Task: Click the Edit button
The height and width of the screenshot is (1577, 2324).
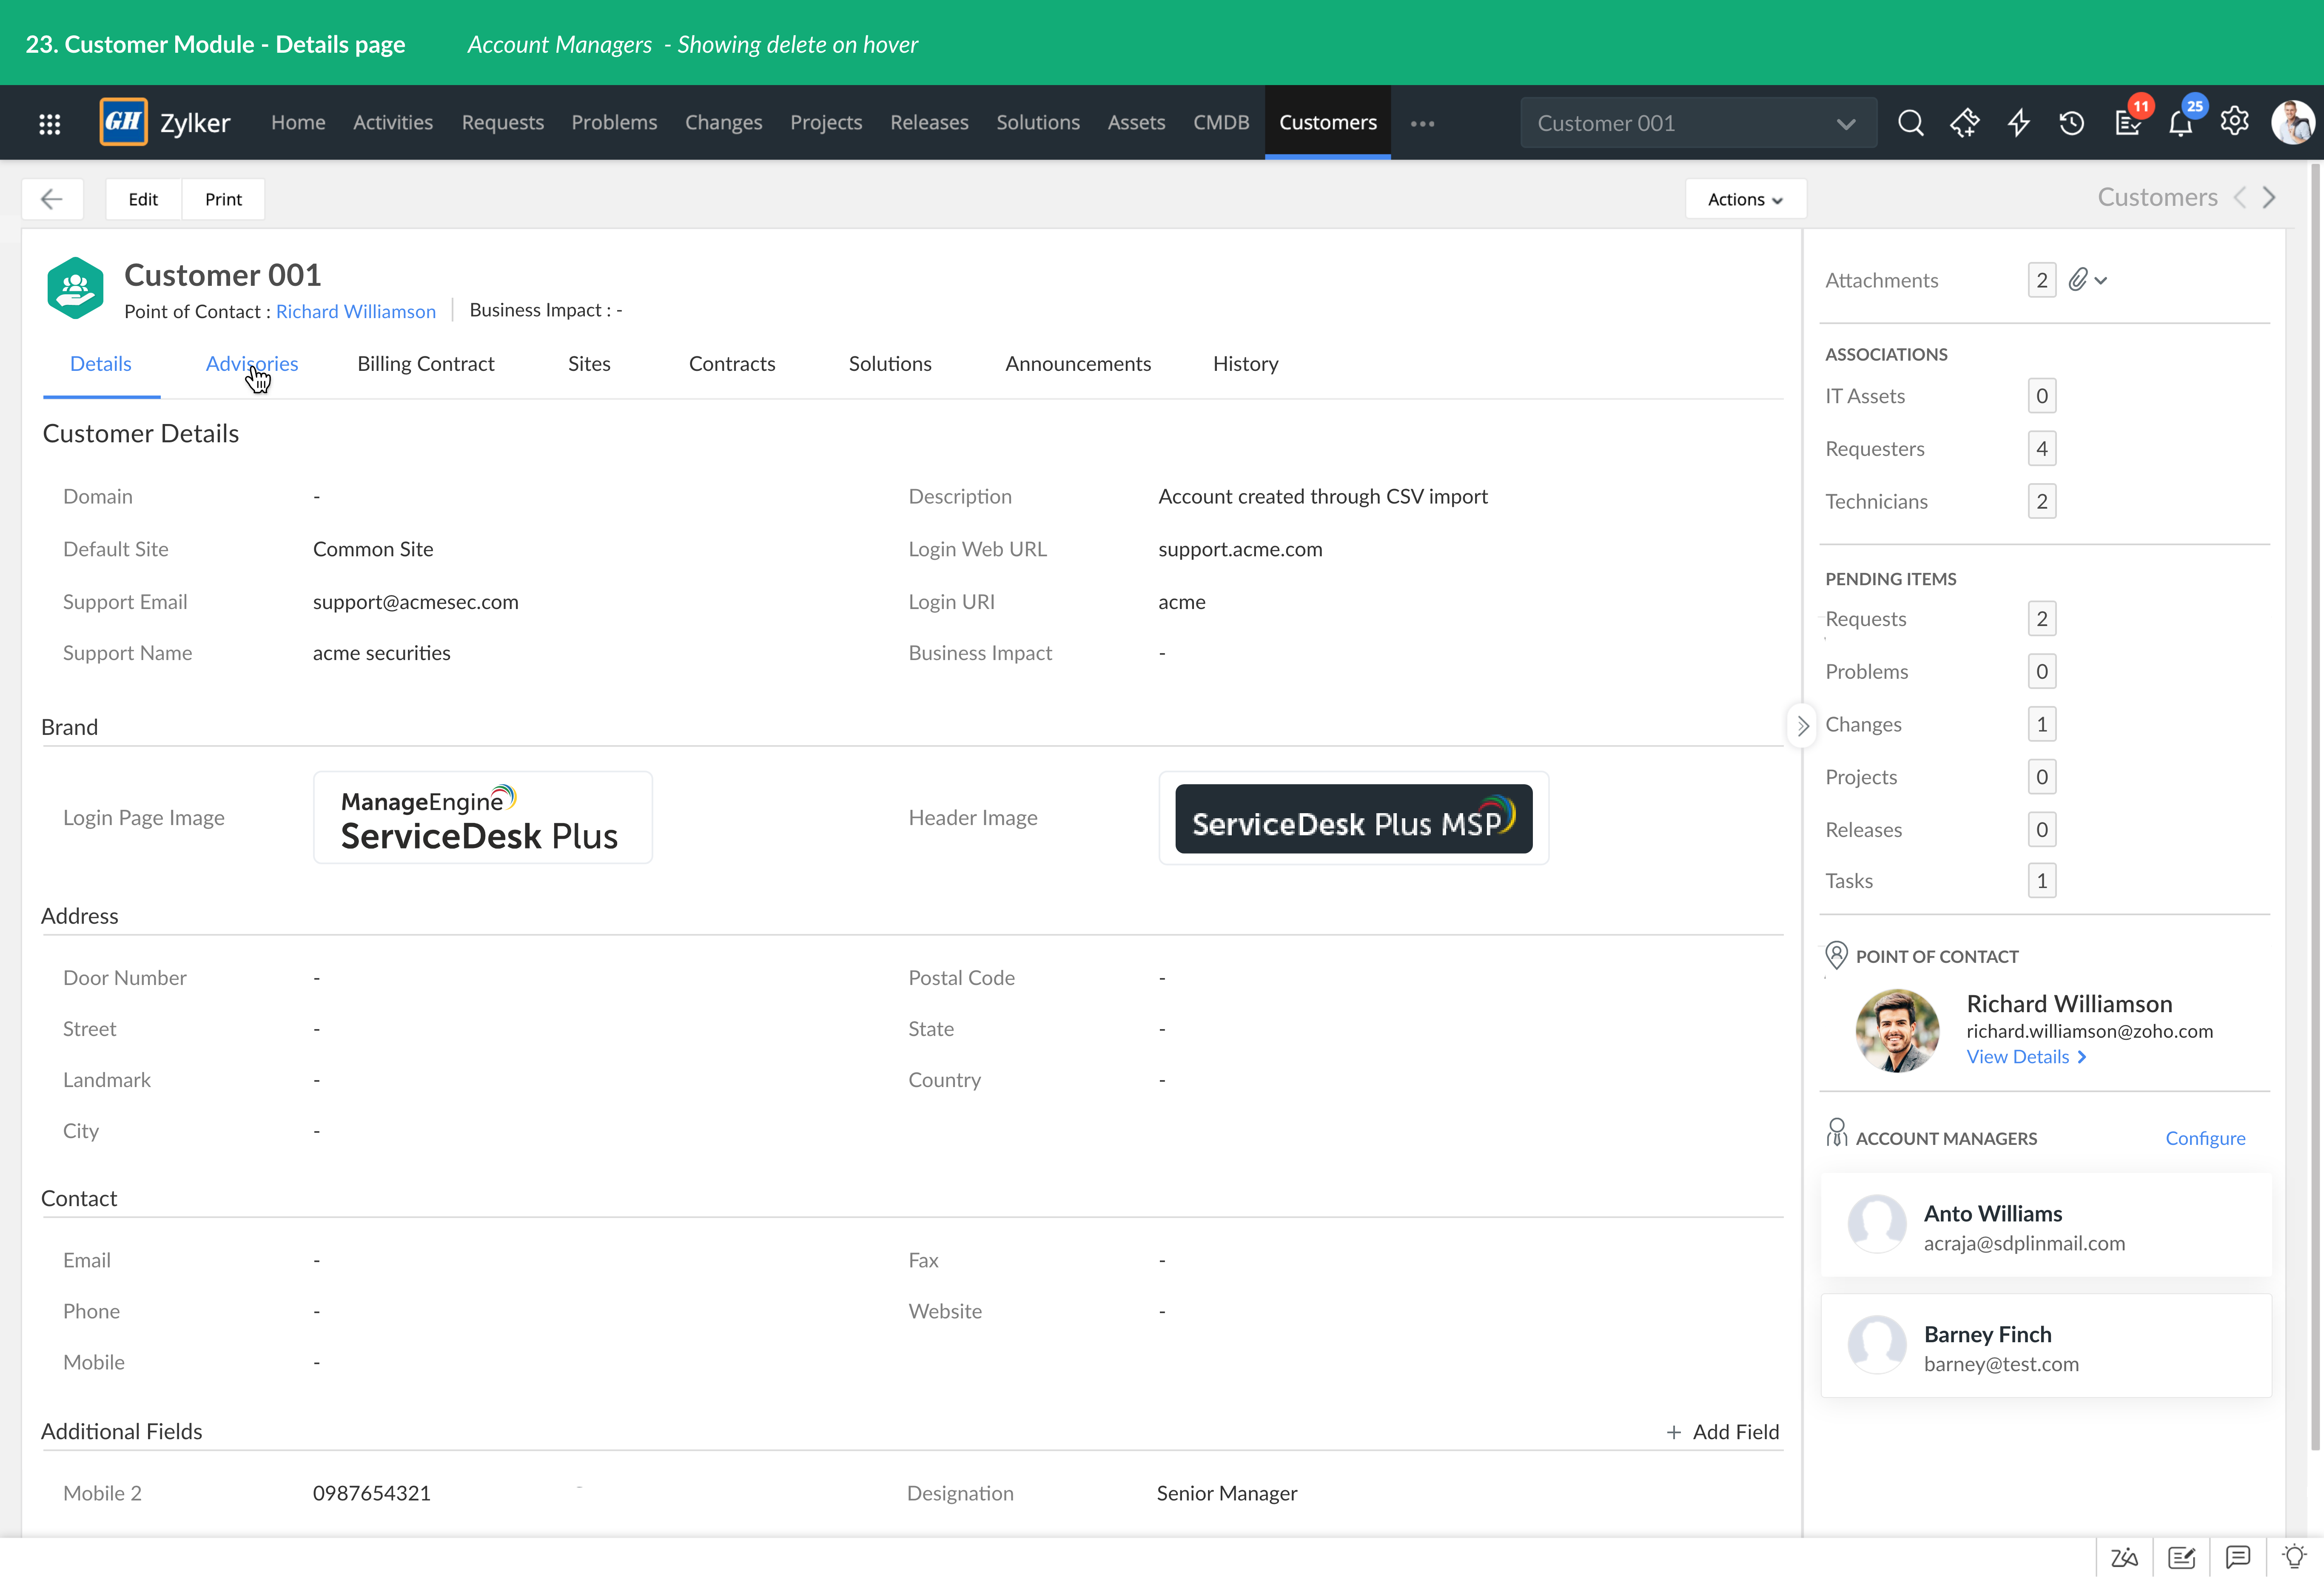Action: click(143, 199)
